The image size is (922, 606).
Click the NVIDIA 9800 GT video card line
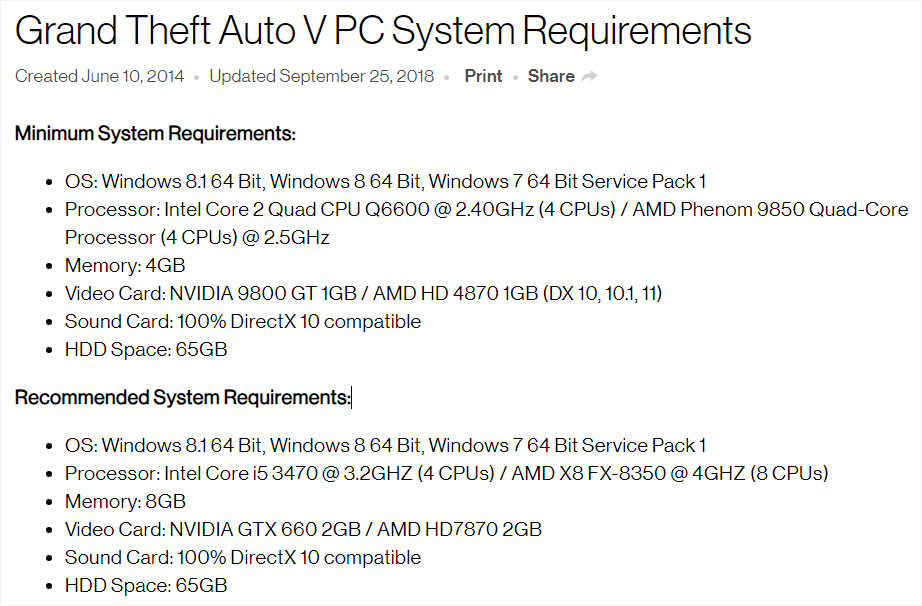click(363, 293)
